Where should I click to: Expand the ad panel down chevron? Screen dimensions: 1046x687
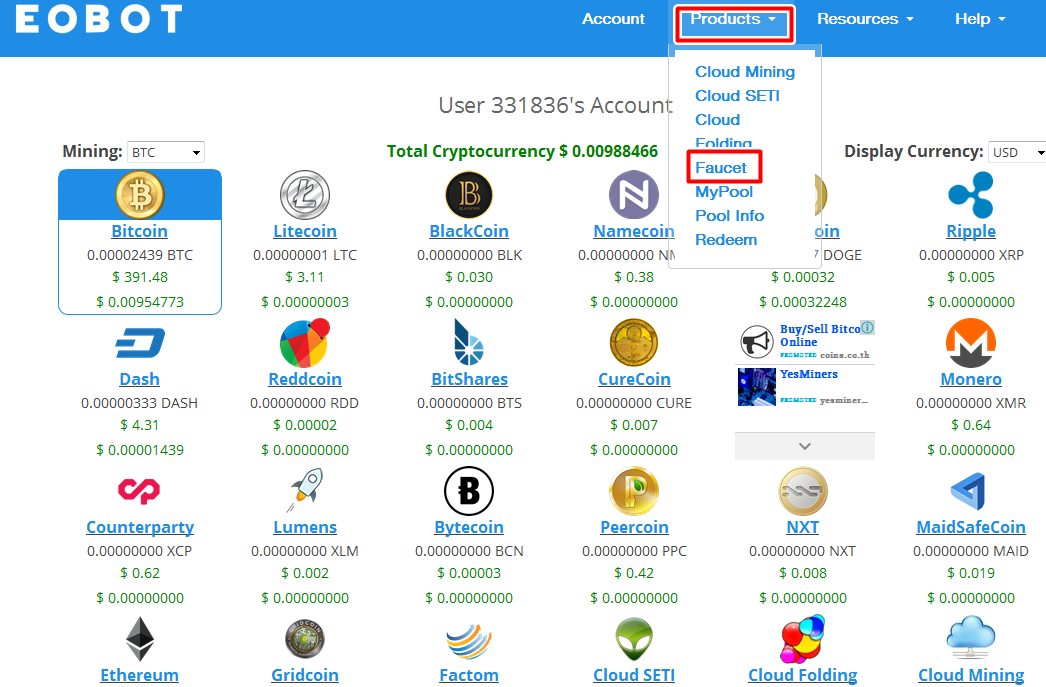tap(804, 446)
